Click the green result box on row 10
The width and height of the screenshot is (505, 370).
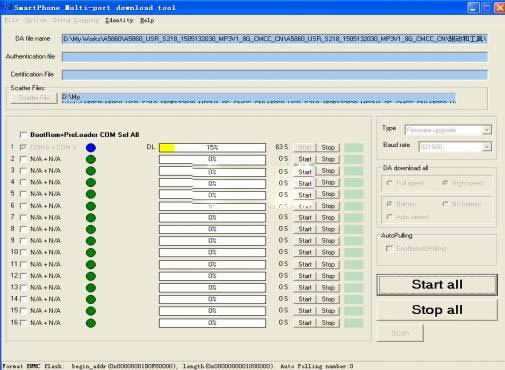pyautogui.click(x=353, y=252)
